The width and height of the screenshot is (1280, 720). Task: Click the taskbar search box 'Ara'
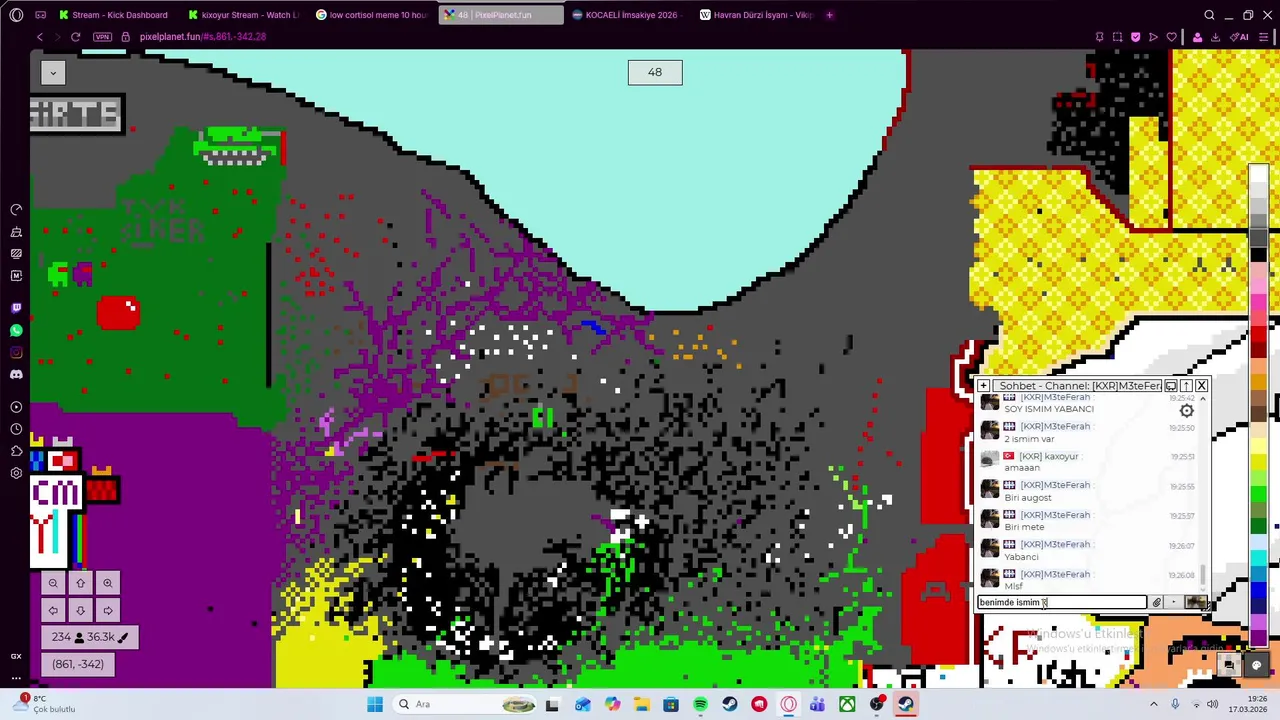point(467,704)
